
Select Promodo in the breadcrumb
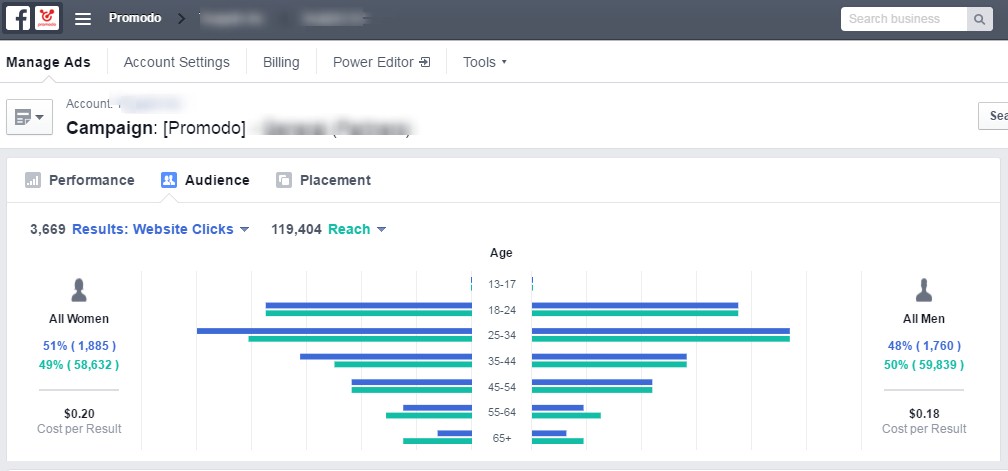tap(135, 18)
